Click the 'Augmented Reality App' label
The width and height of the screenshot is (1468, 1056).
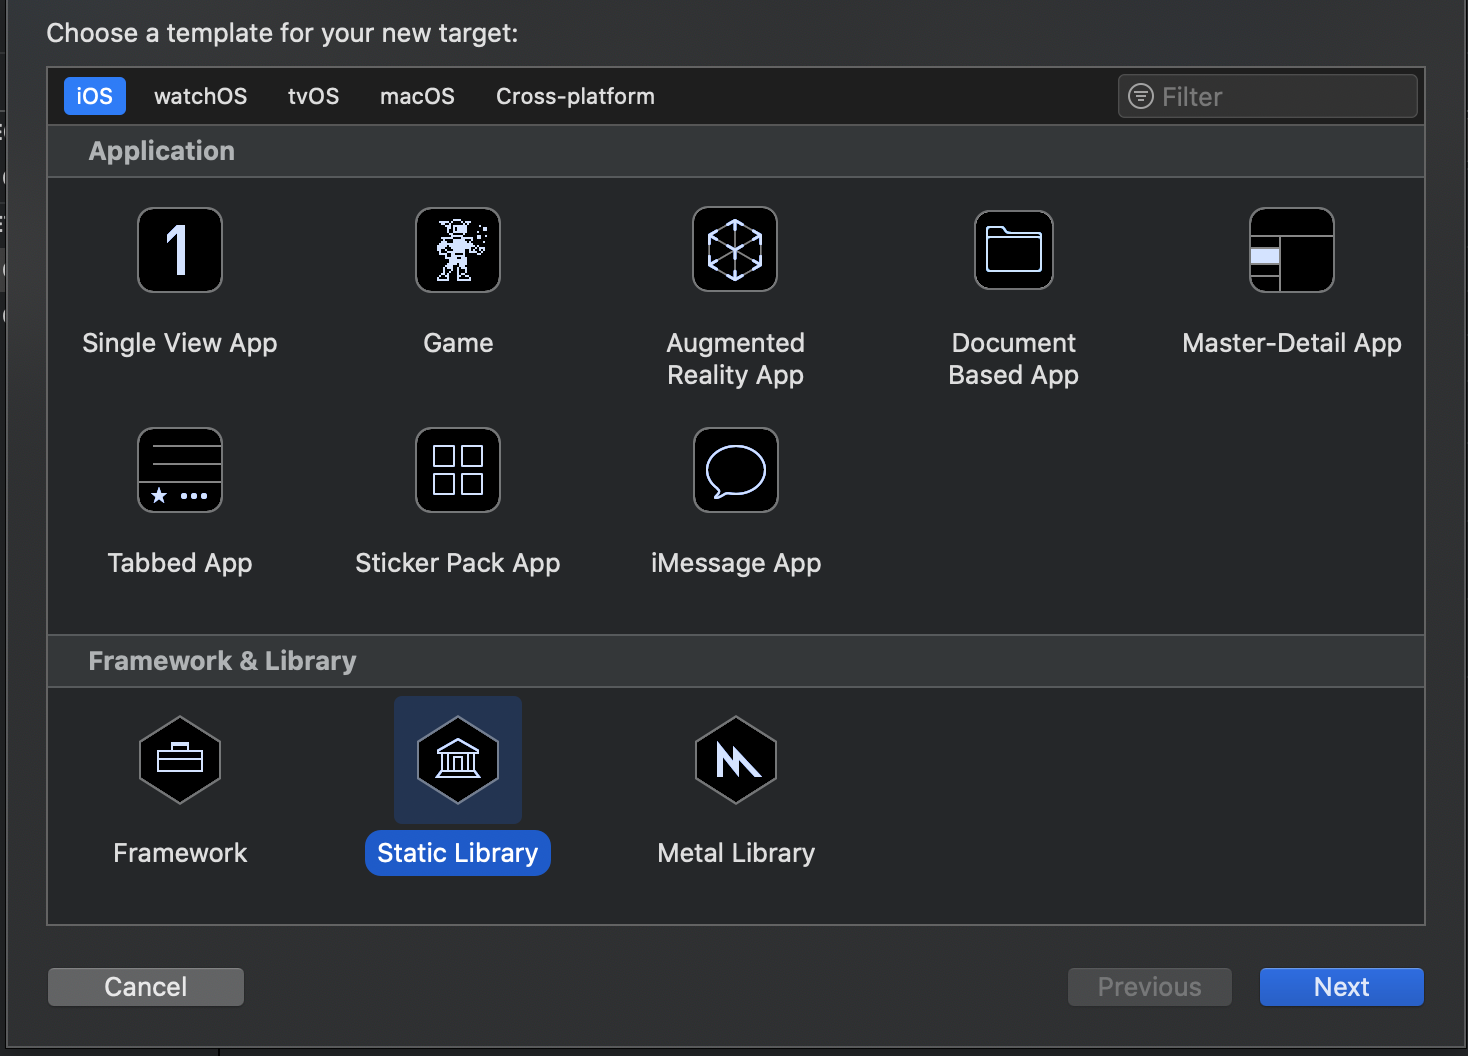[x=736, y=359]
